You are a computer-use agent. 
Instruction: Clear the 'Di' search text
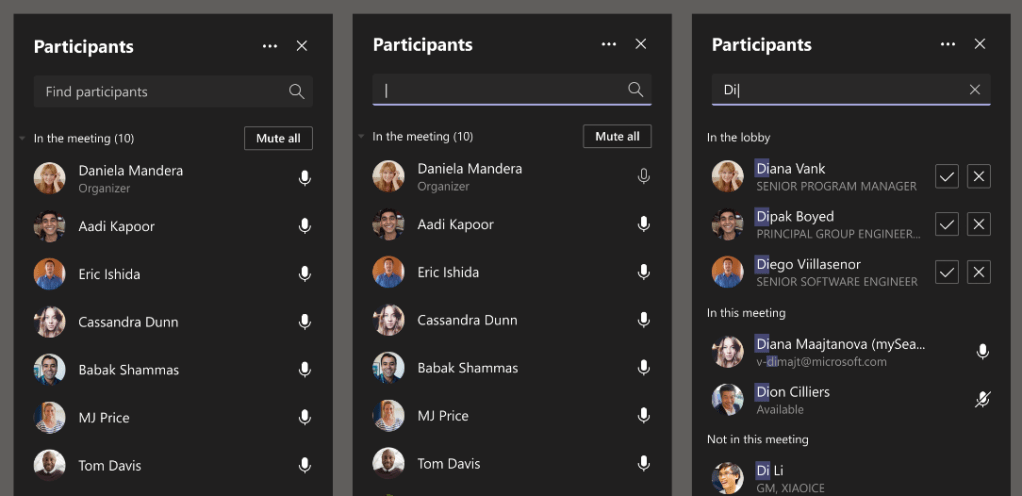click(974, 90)
